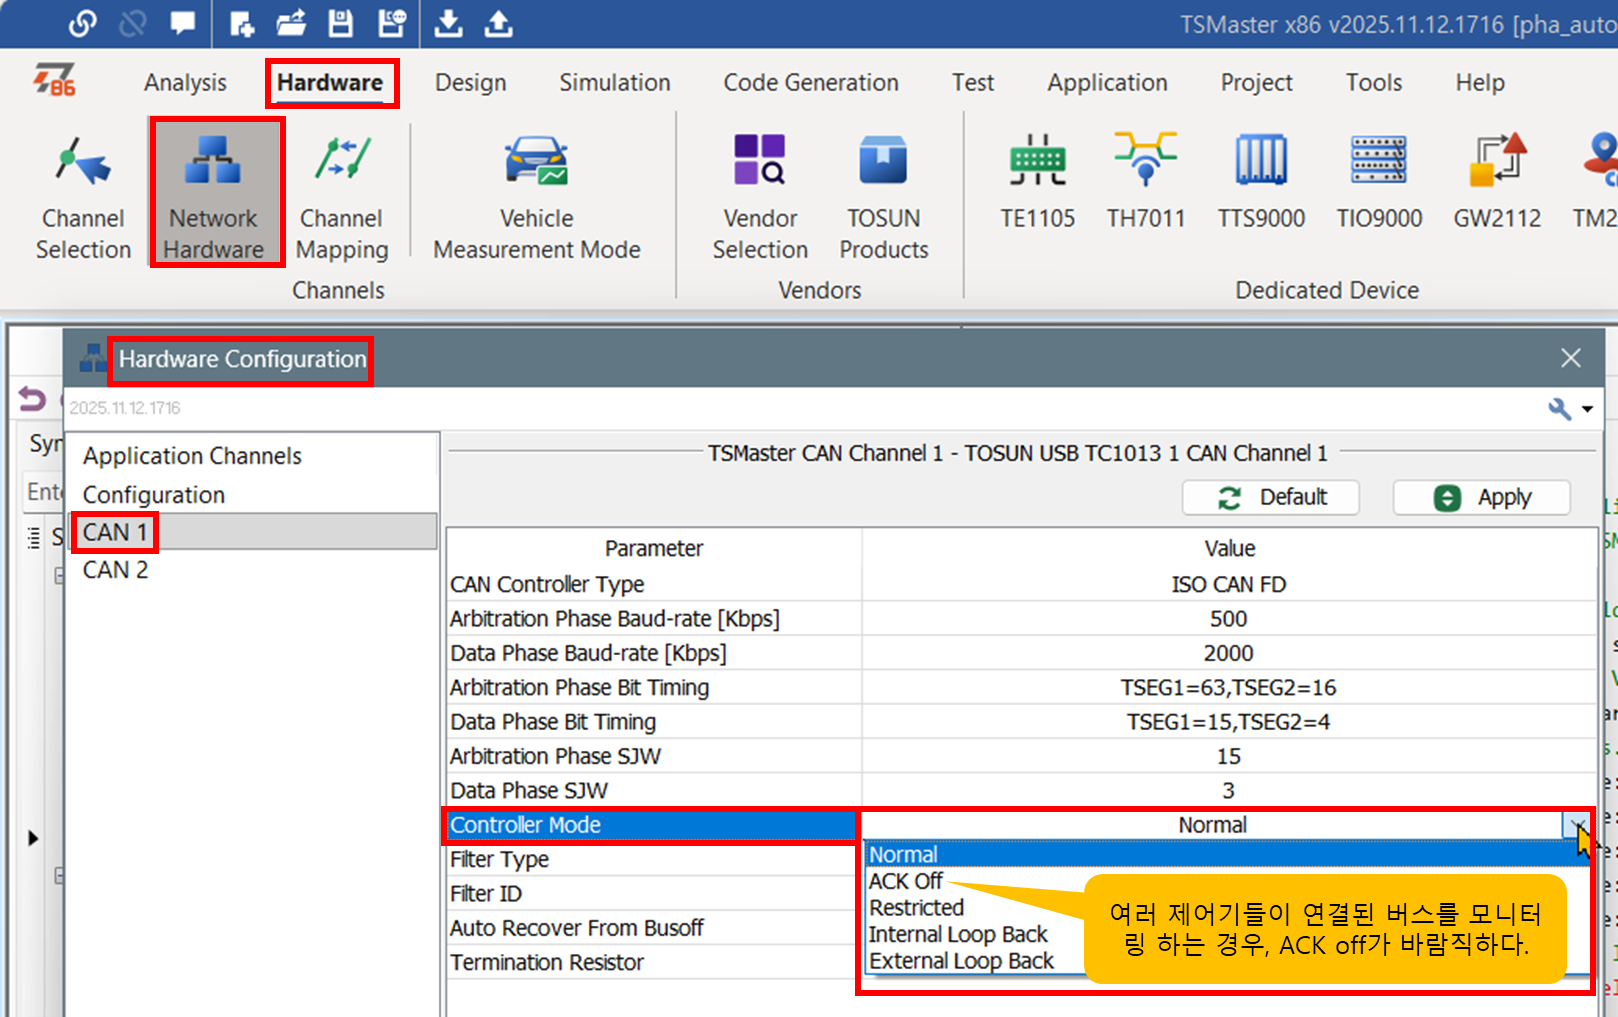Click the Default button

(x=1270, y=497)
